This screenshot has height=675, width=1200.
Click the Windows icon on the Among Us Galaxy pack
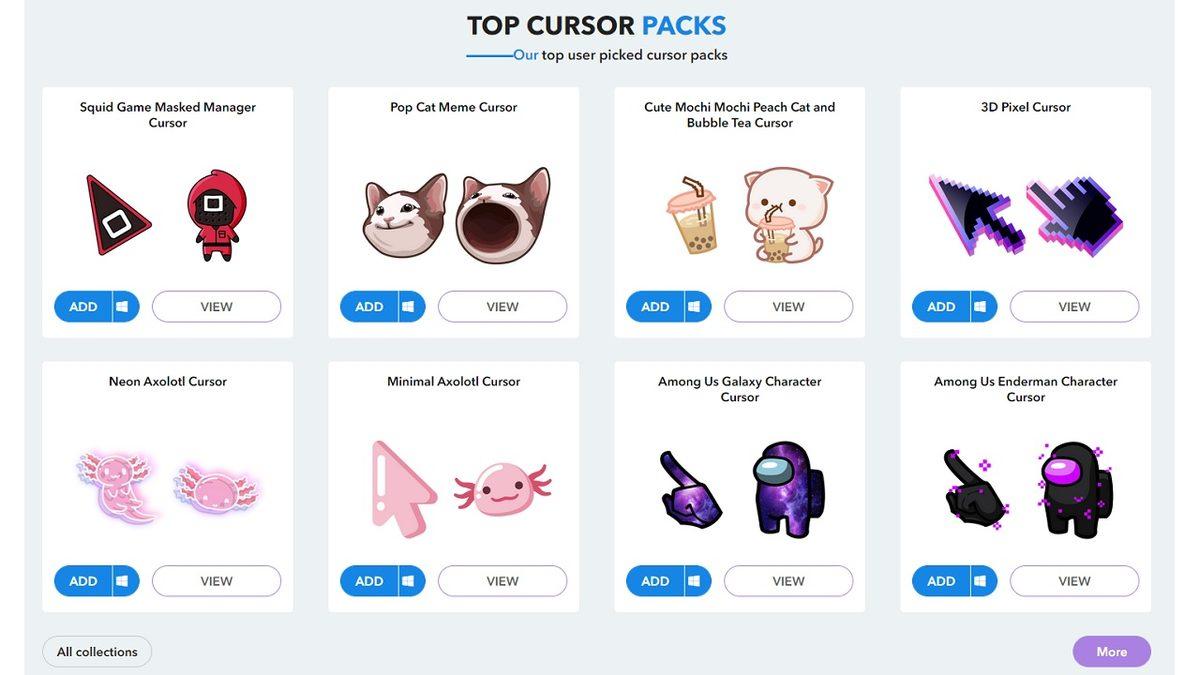(x=694, y=581)
